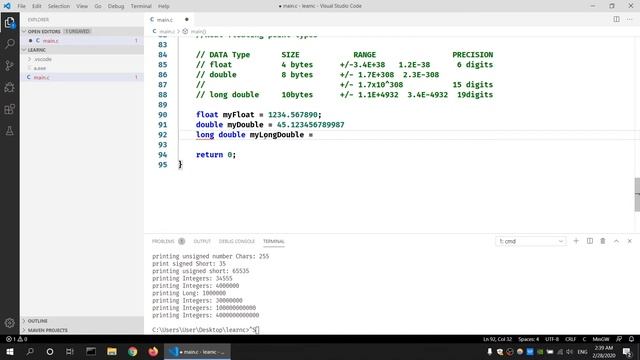640x360 pixels.
Task: Open the Selection menu
Action: click(x=59, y=6)
